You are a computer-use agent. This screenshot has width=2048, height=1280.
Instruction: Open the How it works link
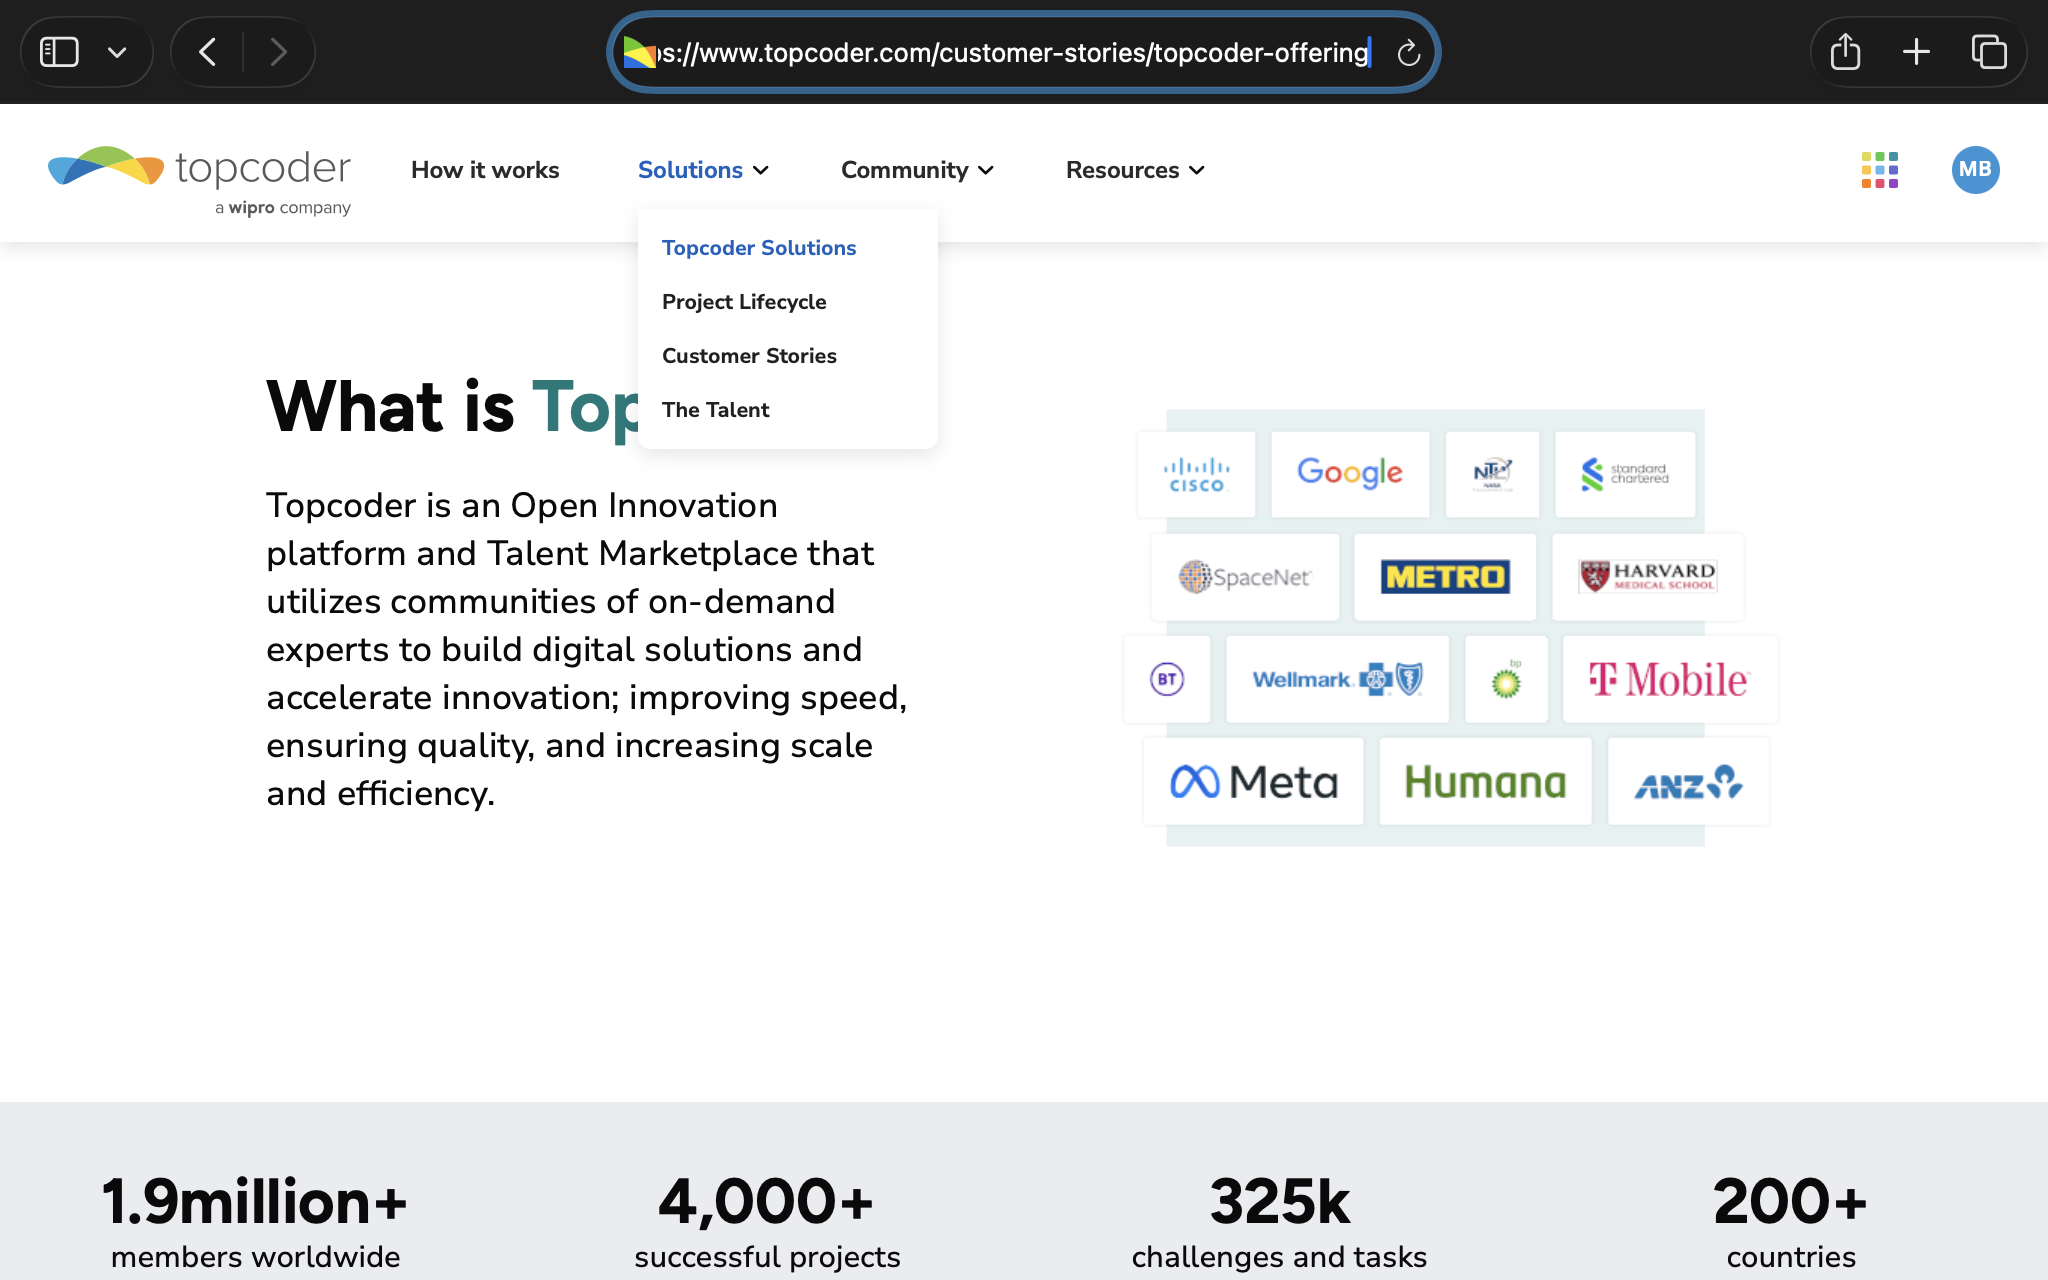[485, 170]
